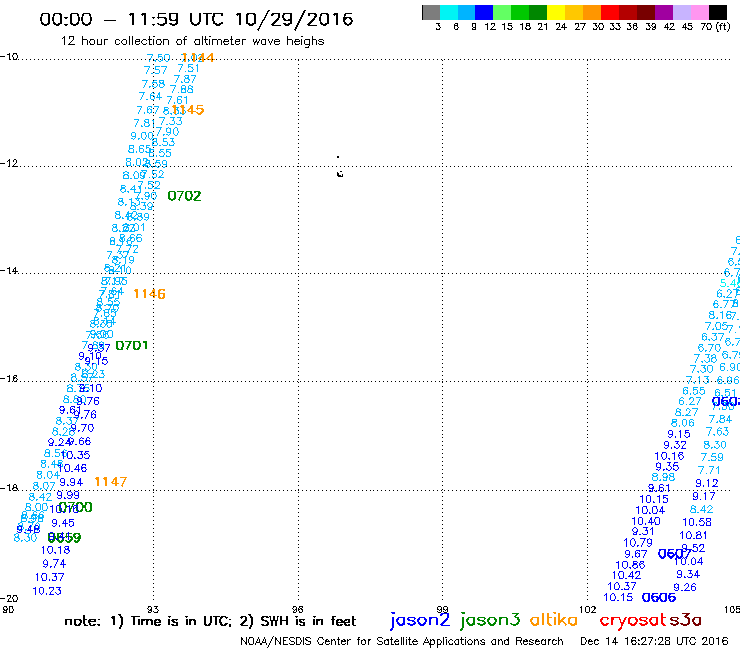Click the wave height value 7.71

pos(709,470)
